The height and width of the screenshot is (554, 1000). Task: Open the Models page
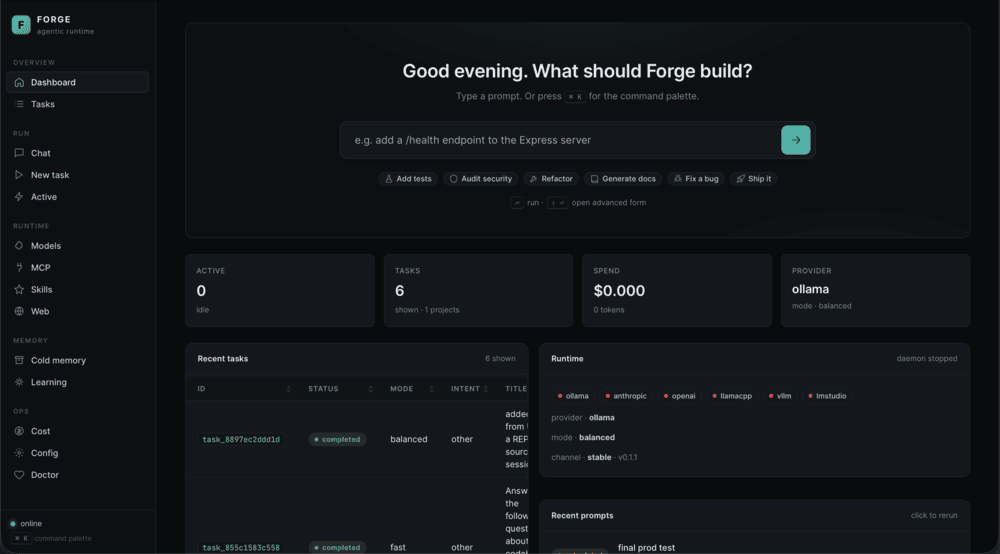pos(77,245)
